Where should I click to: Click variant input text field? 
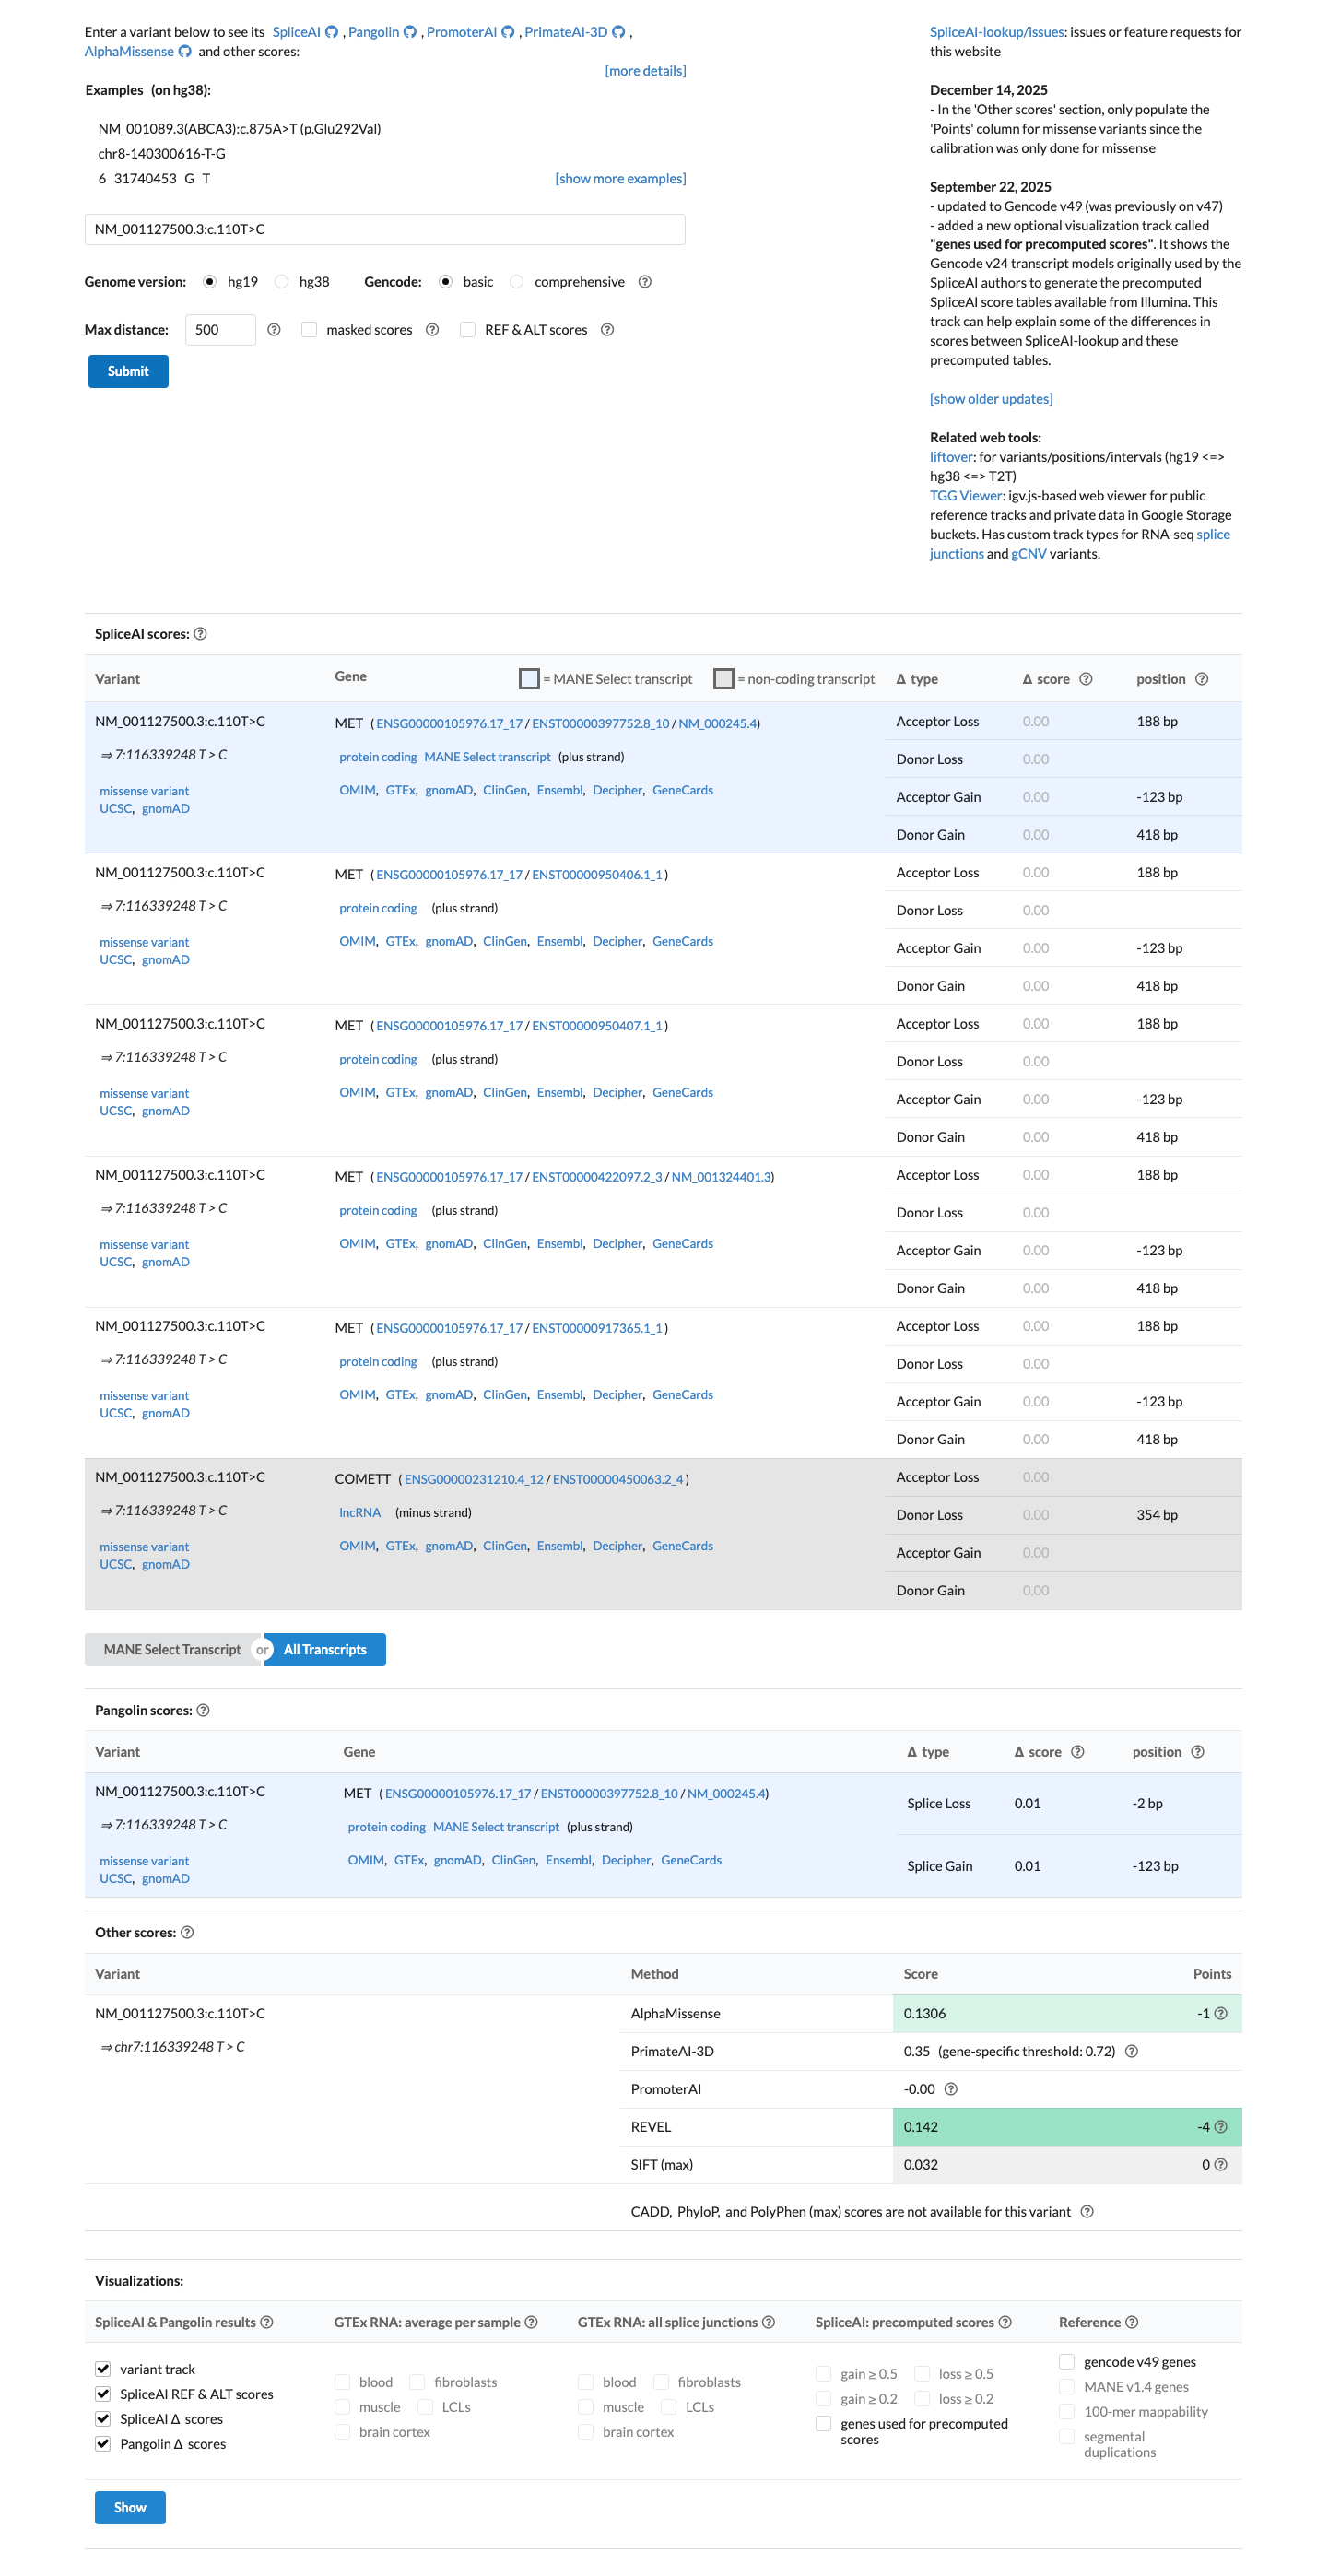pyautogui.click(x=385, y=230)
